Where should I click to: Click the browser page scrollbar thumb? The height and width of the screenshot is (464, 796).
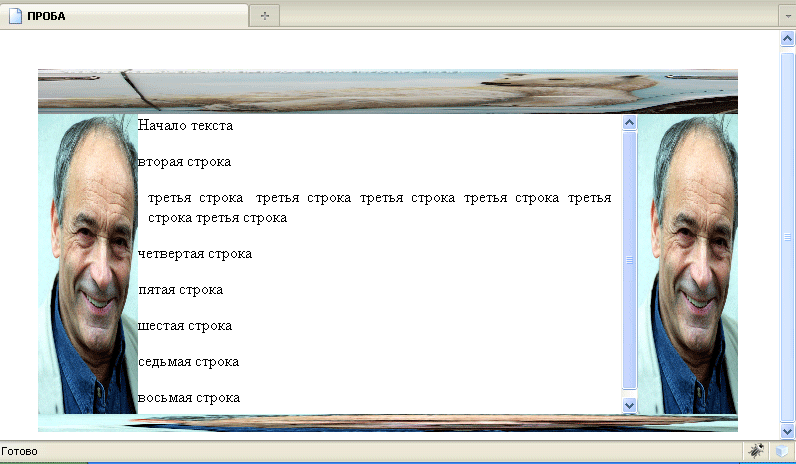click(787, 236)
